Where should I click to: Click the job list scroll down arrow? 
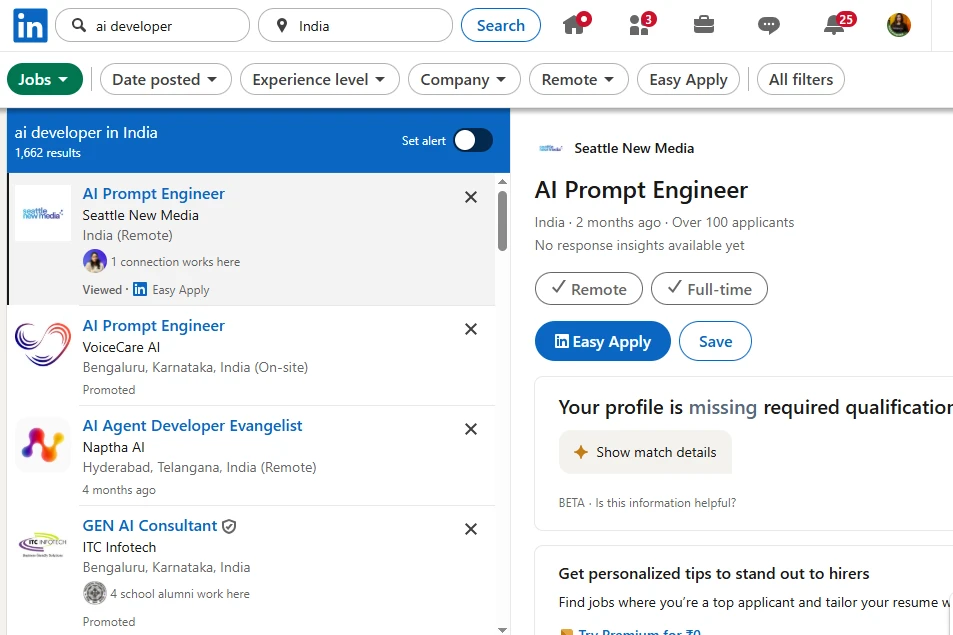(x=502, y=630)
